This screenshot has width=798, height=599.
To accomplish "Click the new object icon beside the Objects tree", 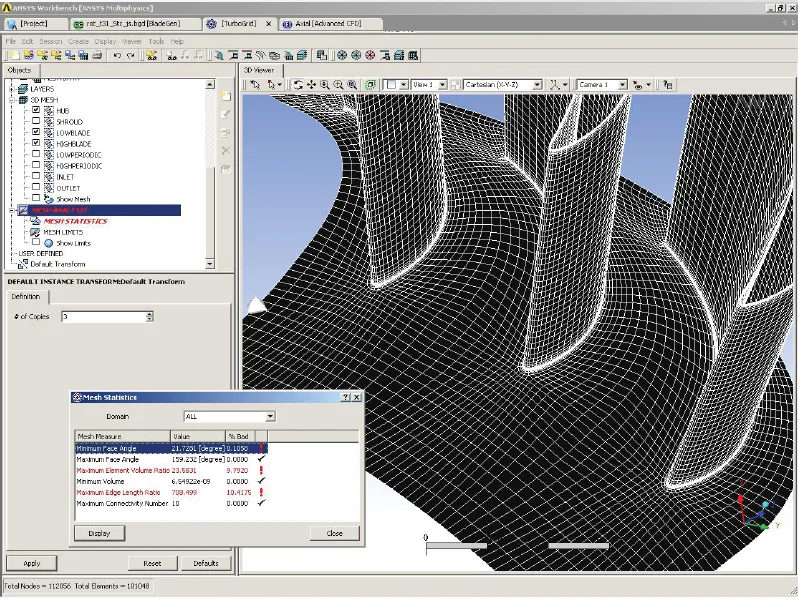I will coord(226,96).
